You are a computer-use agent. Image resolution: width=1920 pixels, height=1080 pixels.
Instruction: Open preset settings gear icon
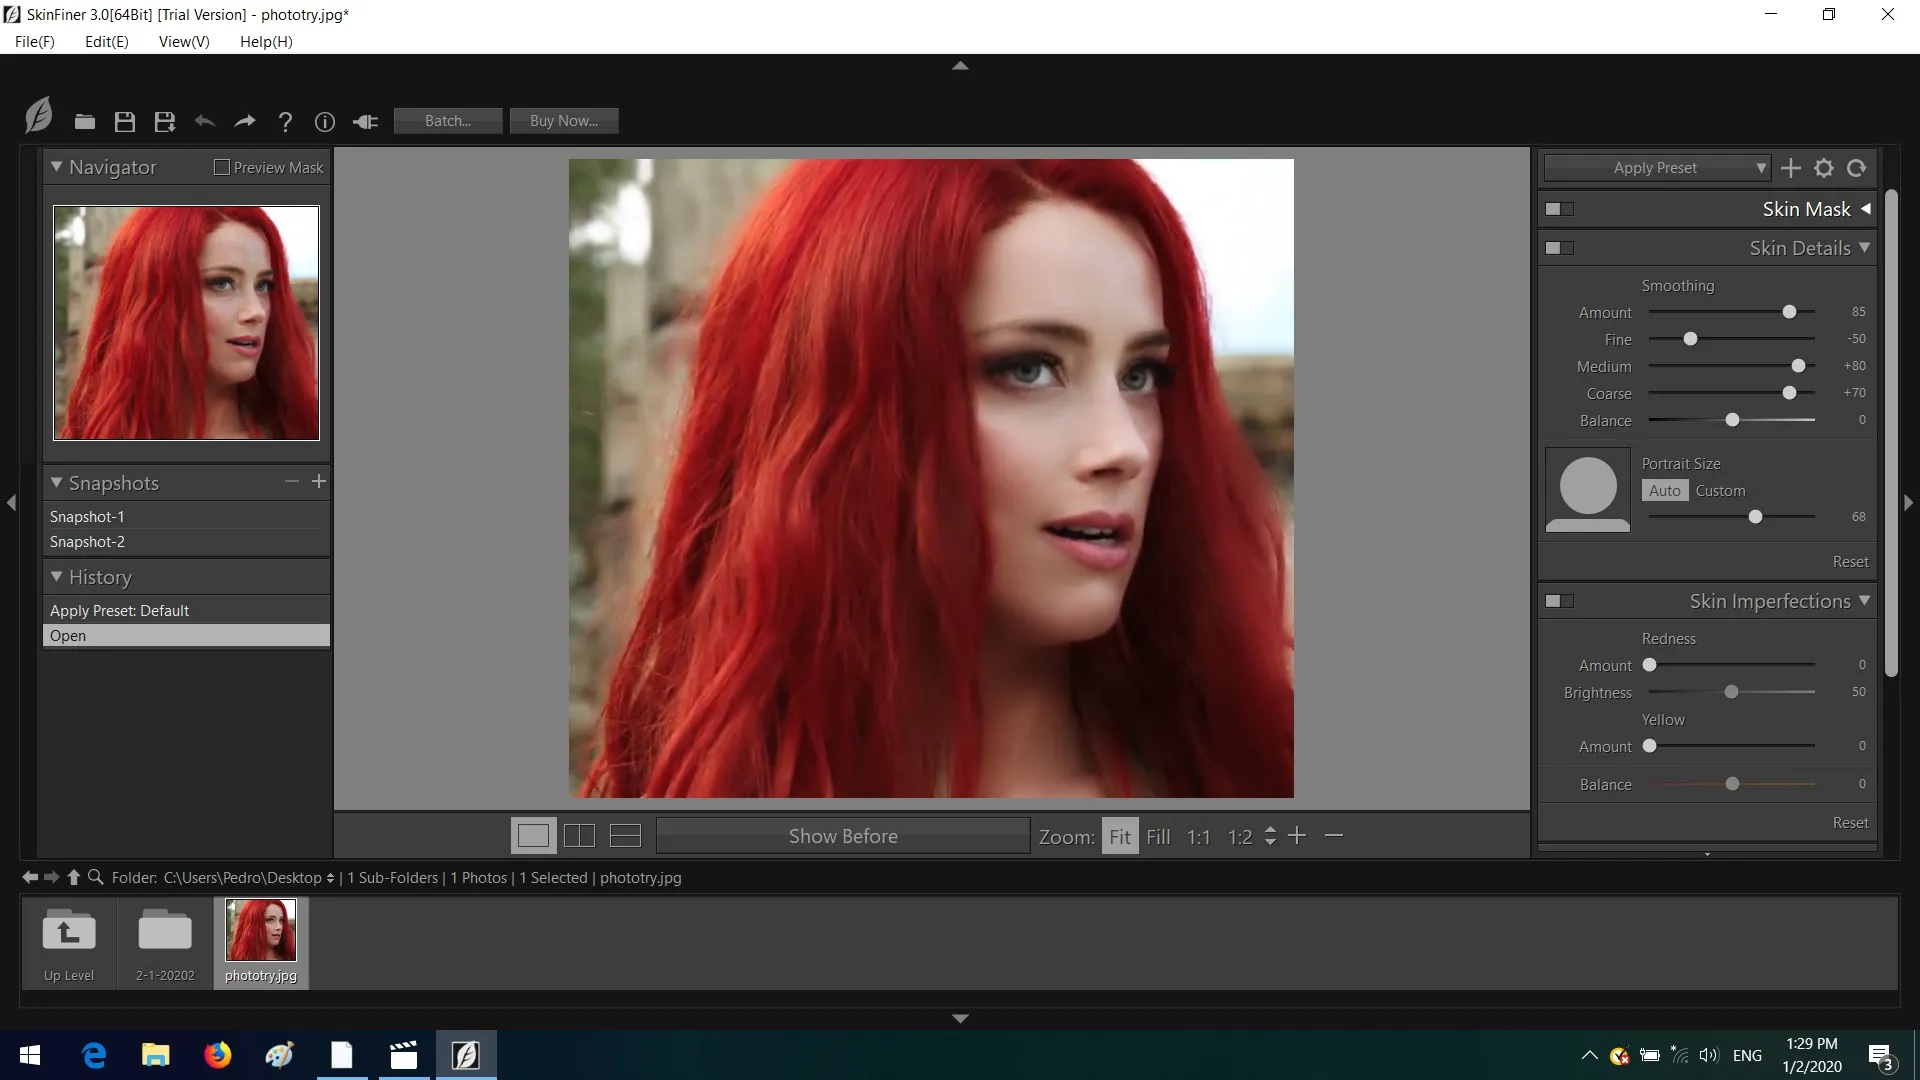[1824, 168]
